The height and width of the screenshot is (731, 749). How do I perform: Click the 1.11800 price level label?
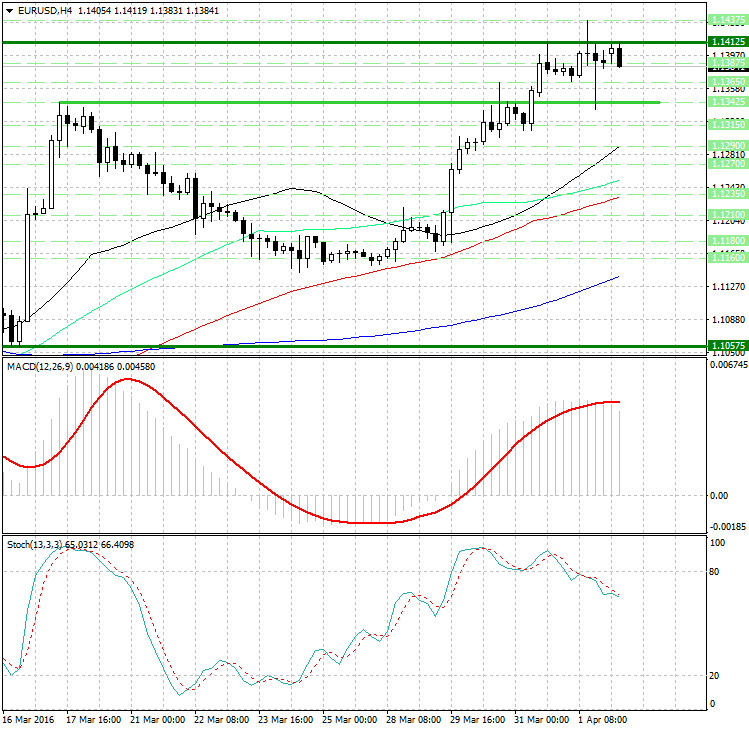[728, 240]
